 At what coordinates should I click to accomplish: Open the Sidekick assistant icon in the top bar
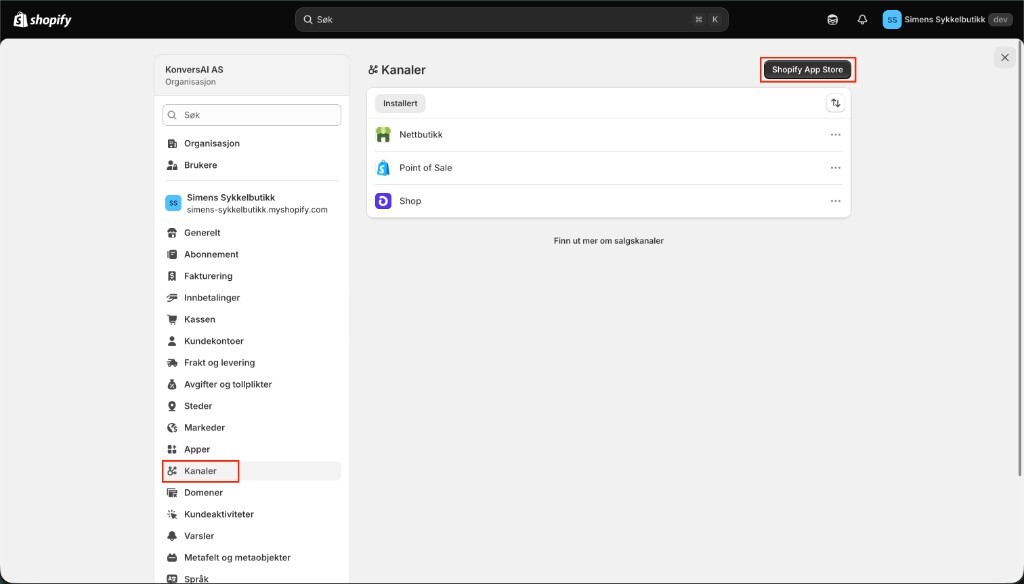(832, 20)
